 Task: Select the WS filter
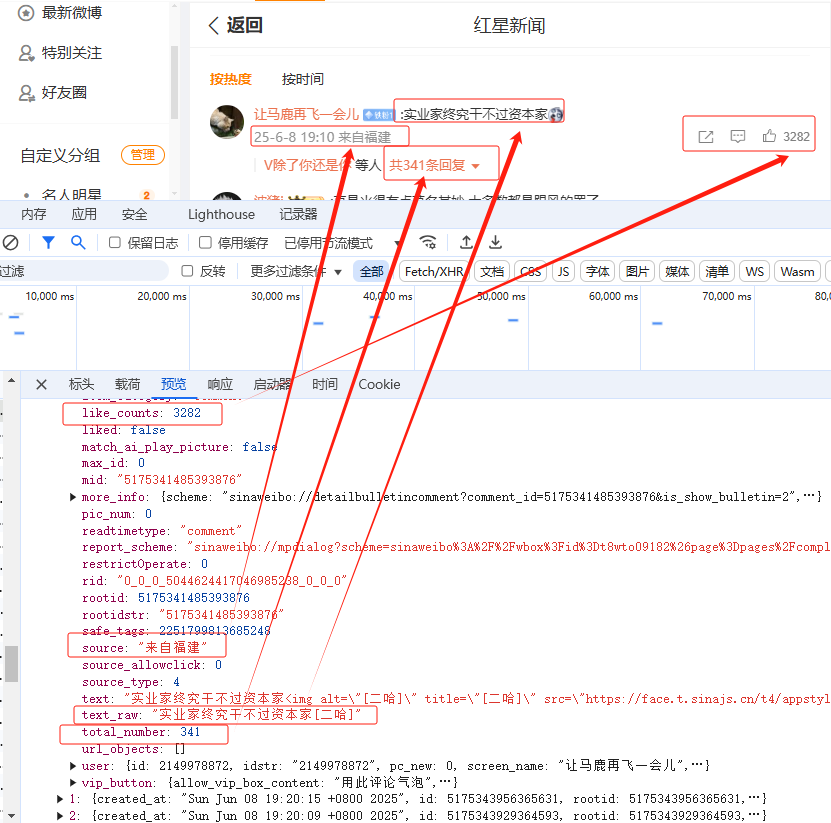[754, 272]
